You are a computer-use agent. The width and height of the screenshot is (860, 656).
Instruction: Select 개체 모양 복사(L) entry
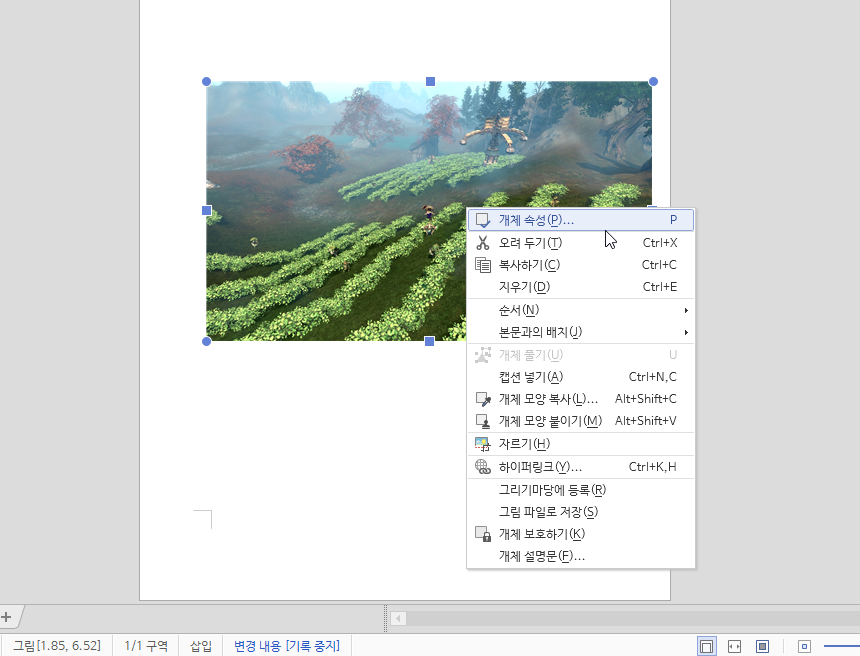(581, 399)
